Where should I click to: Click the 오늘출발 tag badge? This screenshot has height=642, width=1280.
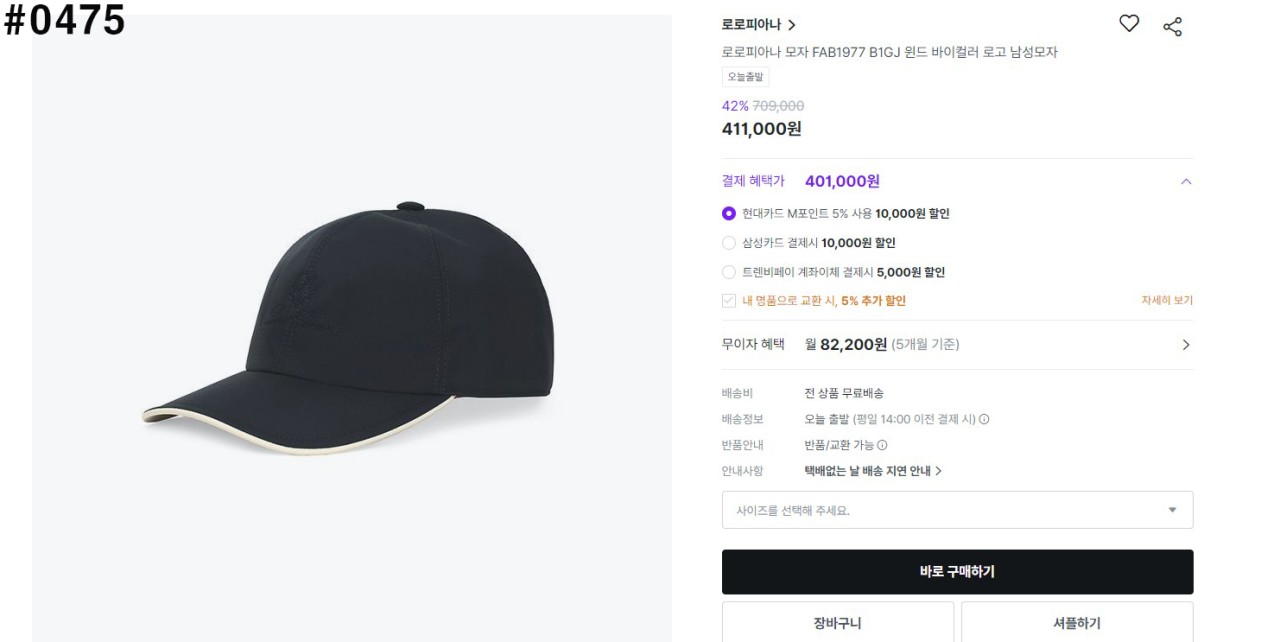pos(745,77)
